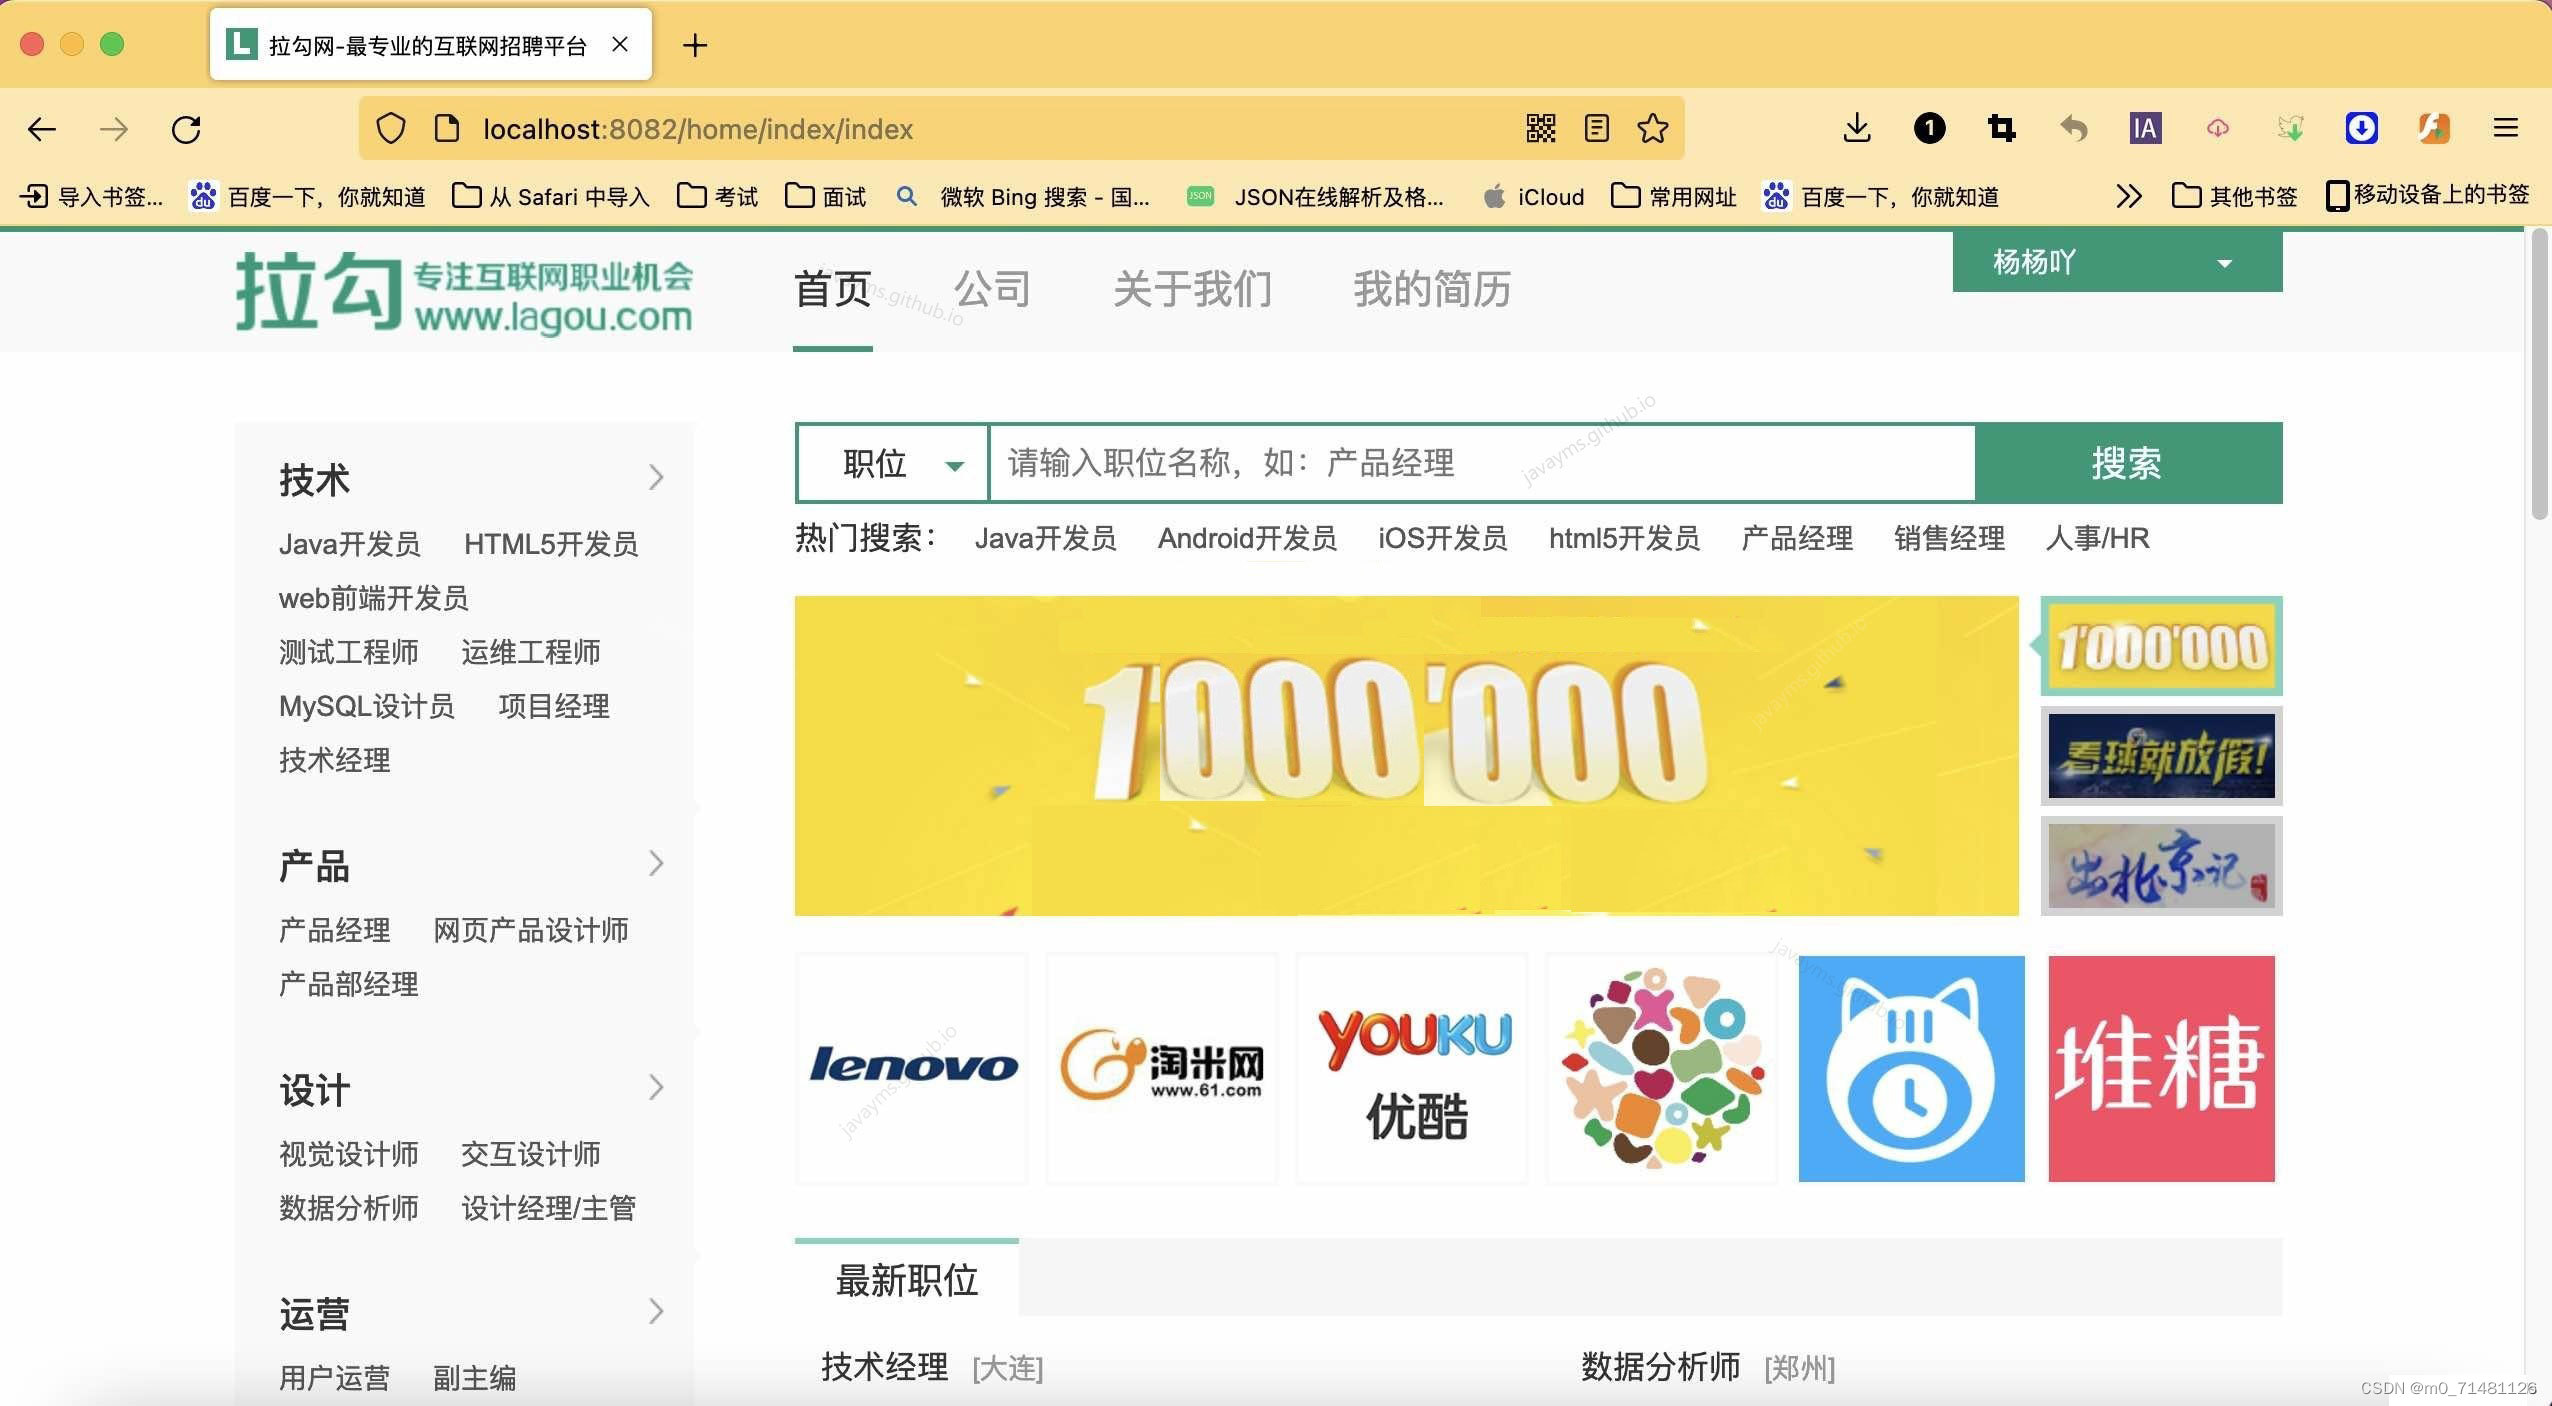Expand the 设计 category arrow
2552x1406 pixels.
(656, 1088)
